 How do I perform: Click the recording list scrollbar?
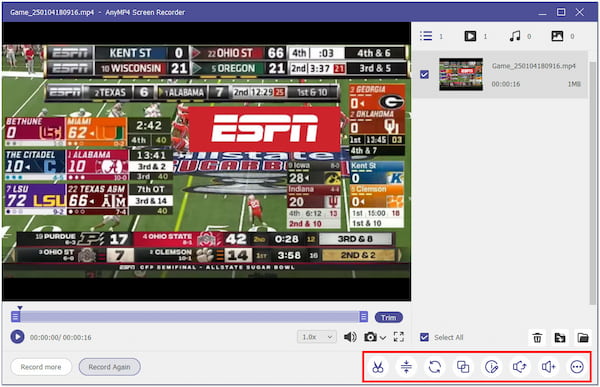click(x=593, y=182)
